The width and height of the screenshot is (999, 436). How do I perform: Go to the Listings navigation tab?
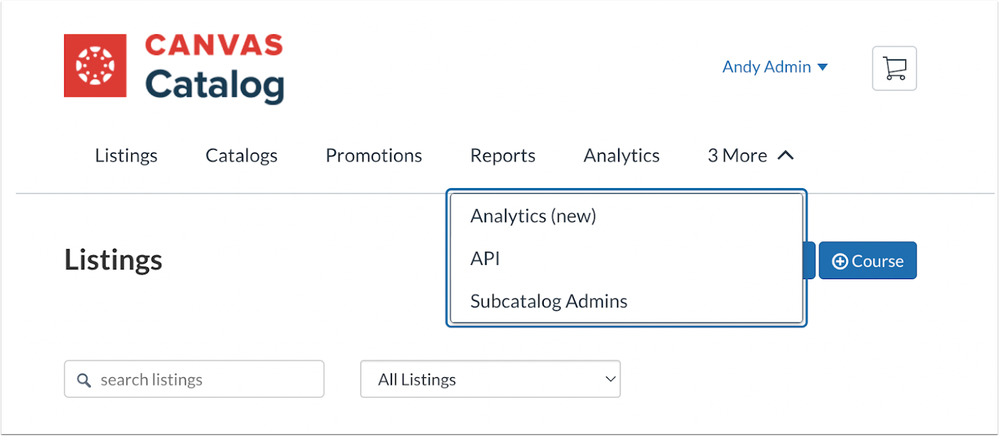(126, 155)
